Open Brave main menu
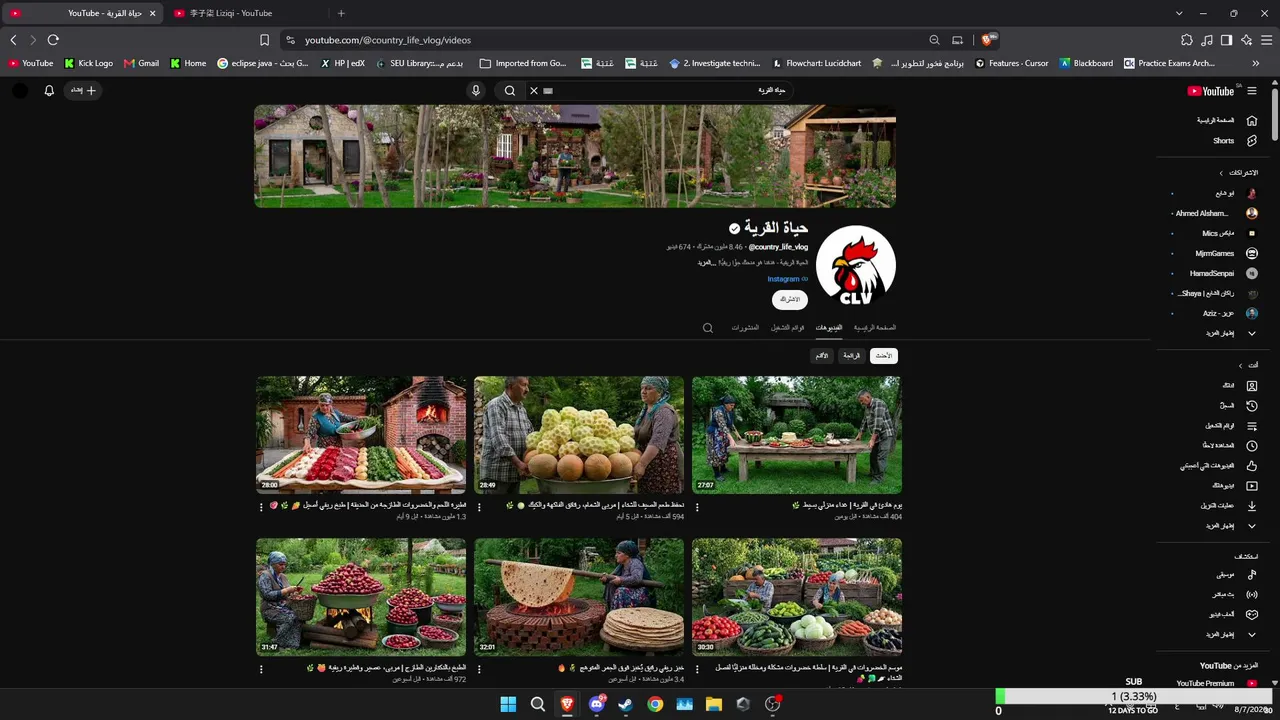Viewport: 1280px width, 720px height. coord(1266,40)
